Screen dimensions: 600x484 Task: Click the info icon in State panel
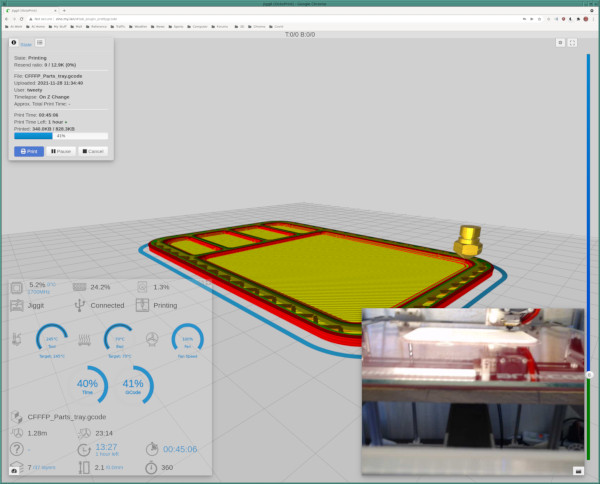point(14,42)
